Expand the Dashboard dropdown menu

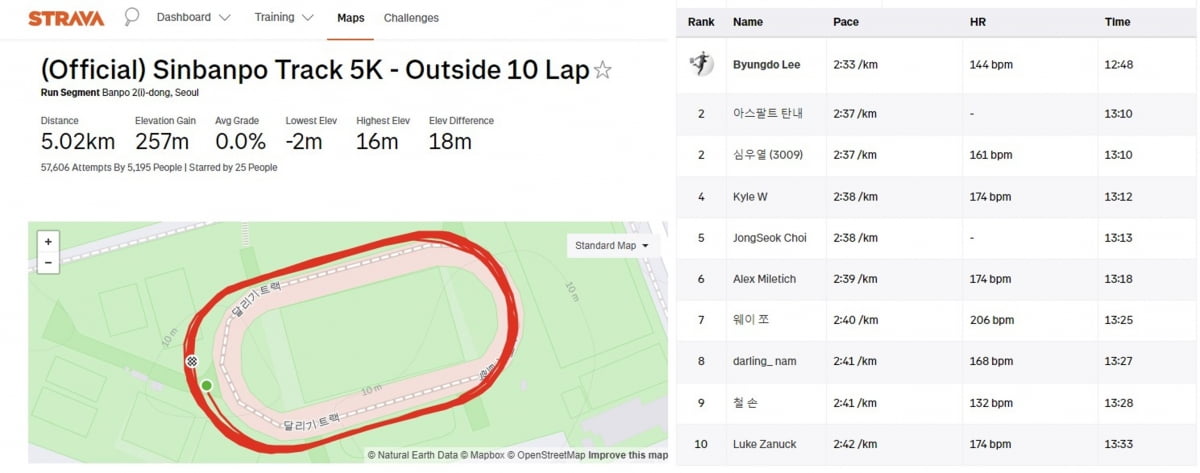pyautogui.click(x=193, y=18)
